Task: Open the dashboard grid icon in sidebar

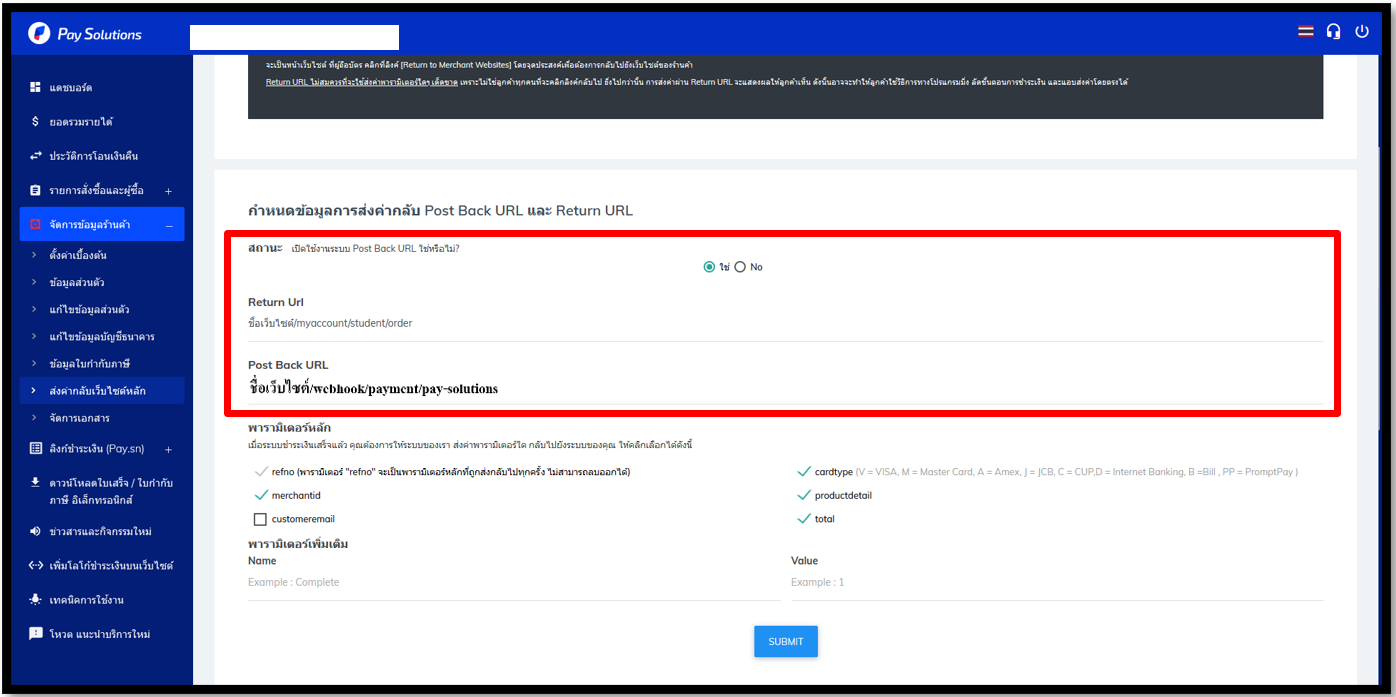Action: pos(36,88)
